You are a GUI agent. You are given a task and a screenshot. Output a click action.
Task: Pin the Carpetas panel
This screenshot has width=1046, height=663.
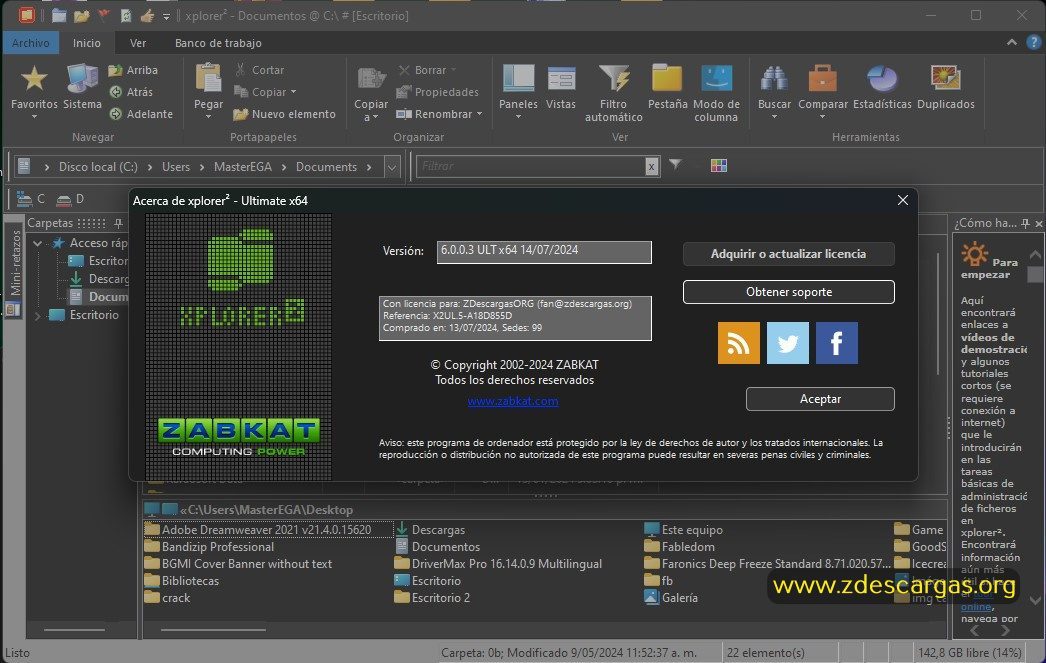pos(118,223)
